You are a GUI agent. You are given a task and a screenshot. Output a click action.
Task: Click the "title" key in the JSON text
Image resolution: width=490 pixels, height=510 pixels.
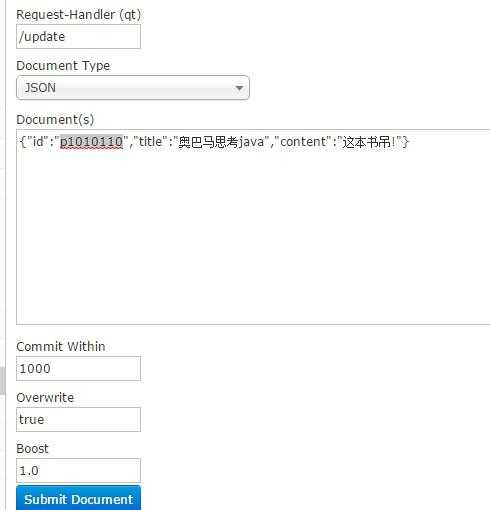tap(150, 142)
